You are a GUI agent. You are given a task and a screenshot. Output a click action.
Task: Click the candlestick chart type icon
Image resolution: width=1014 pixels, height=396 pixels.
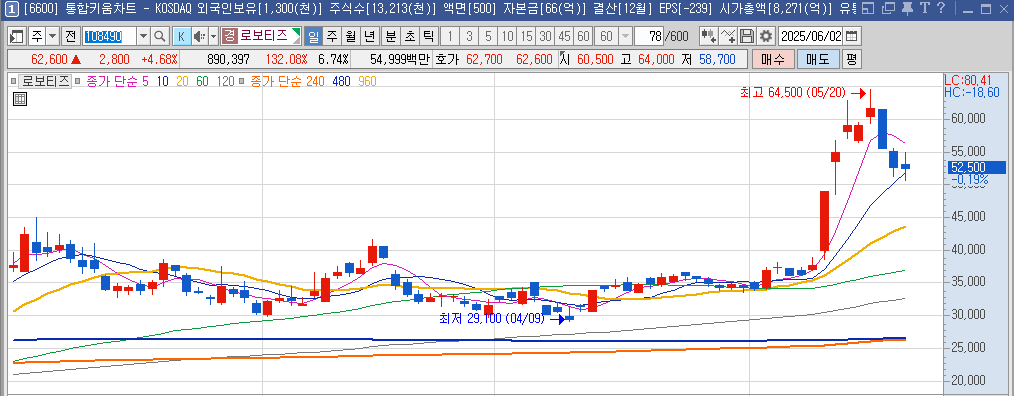(708, 36)
